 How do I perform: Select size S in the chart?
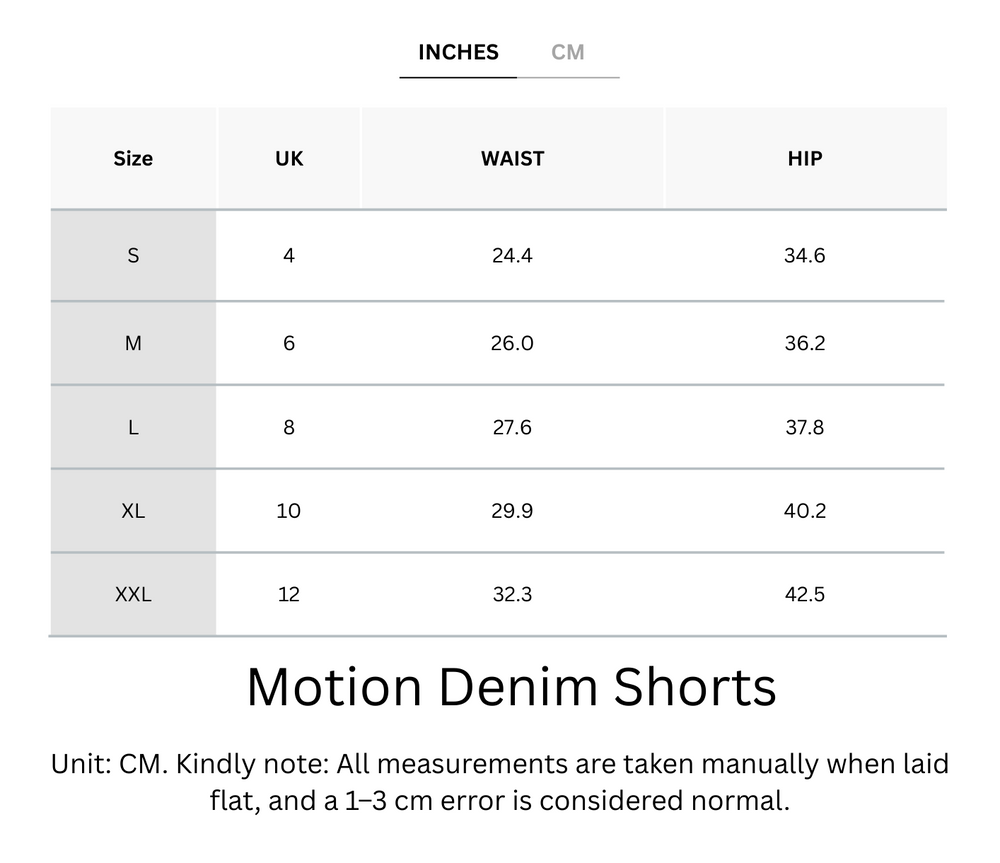tap(132, 255)
